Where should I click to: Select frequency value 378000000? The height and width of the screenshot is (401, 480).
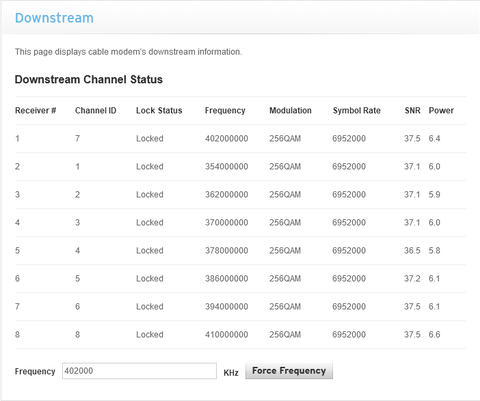pos(226,250)
